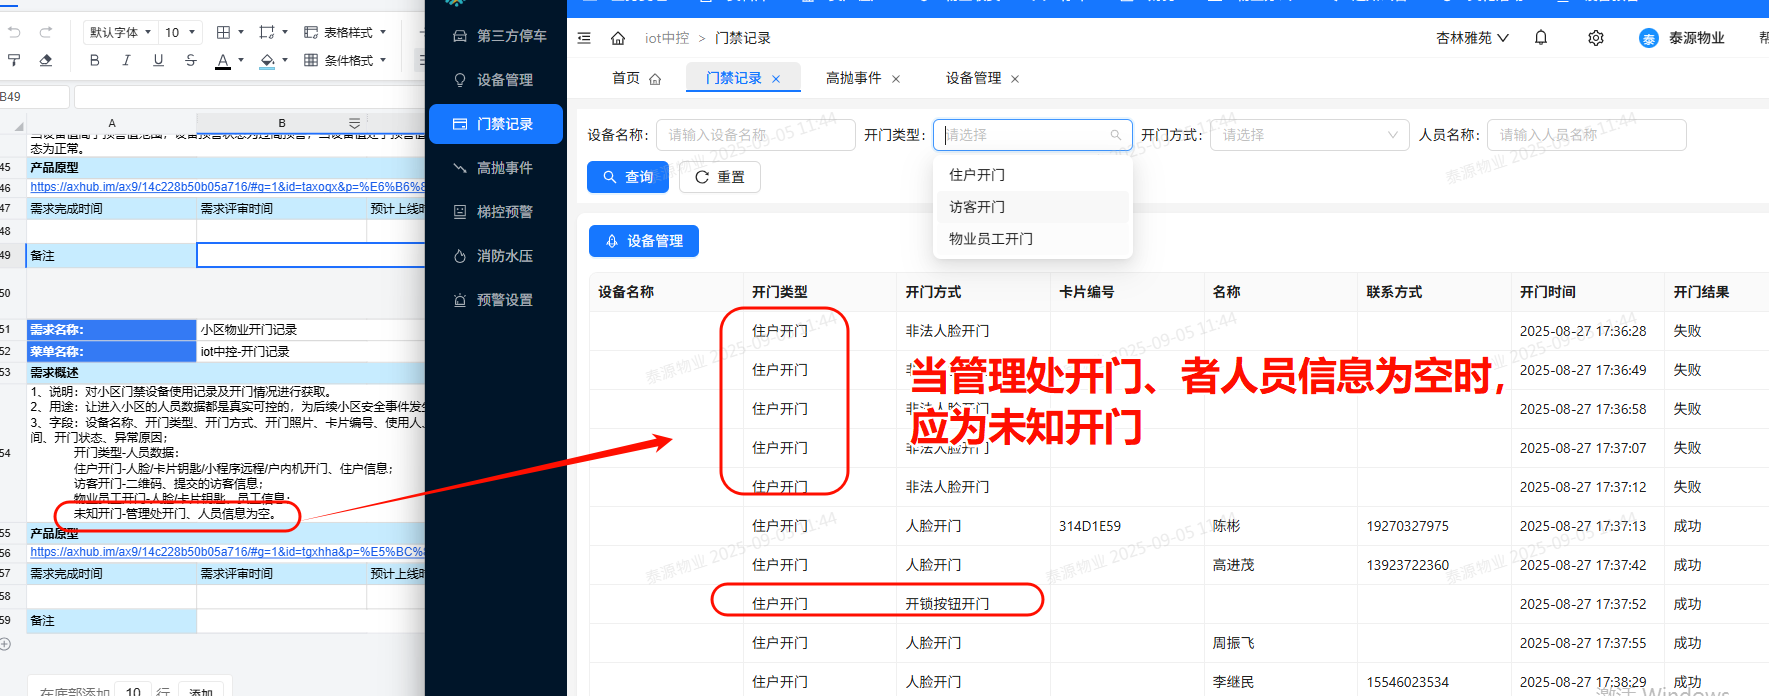Select 门禁记录 in the sidebar
Viewport: 1769px width, 696px height.
pos(496,124)
